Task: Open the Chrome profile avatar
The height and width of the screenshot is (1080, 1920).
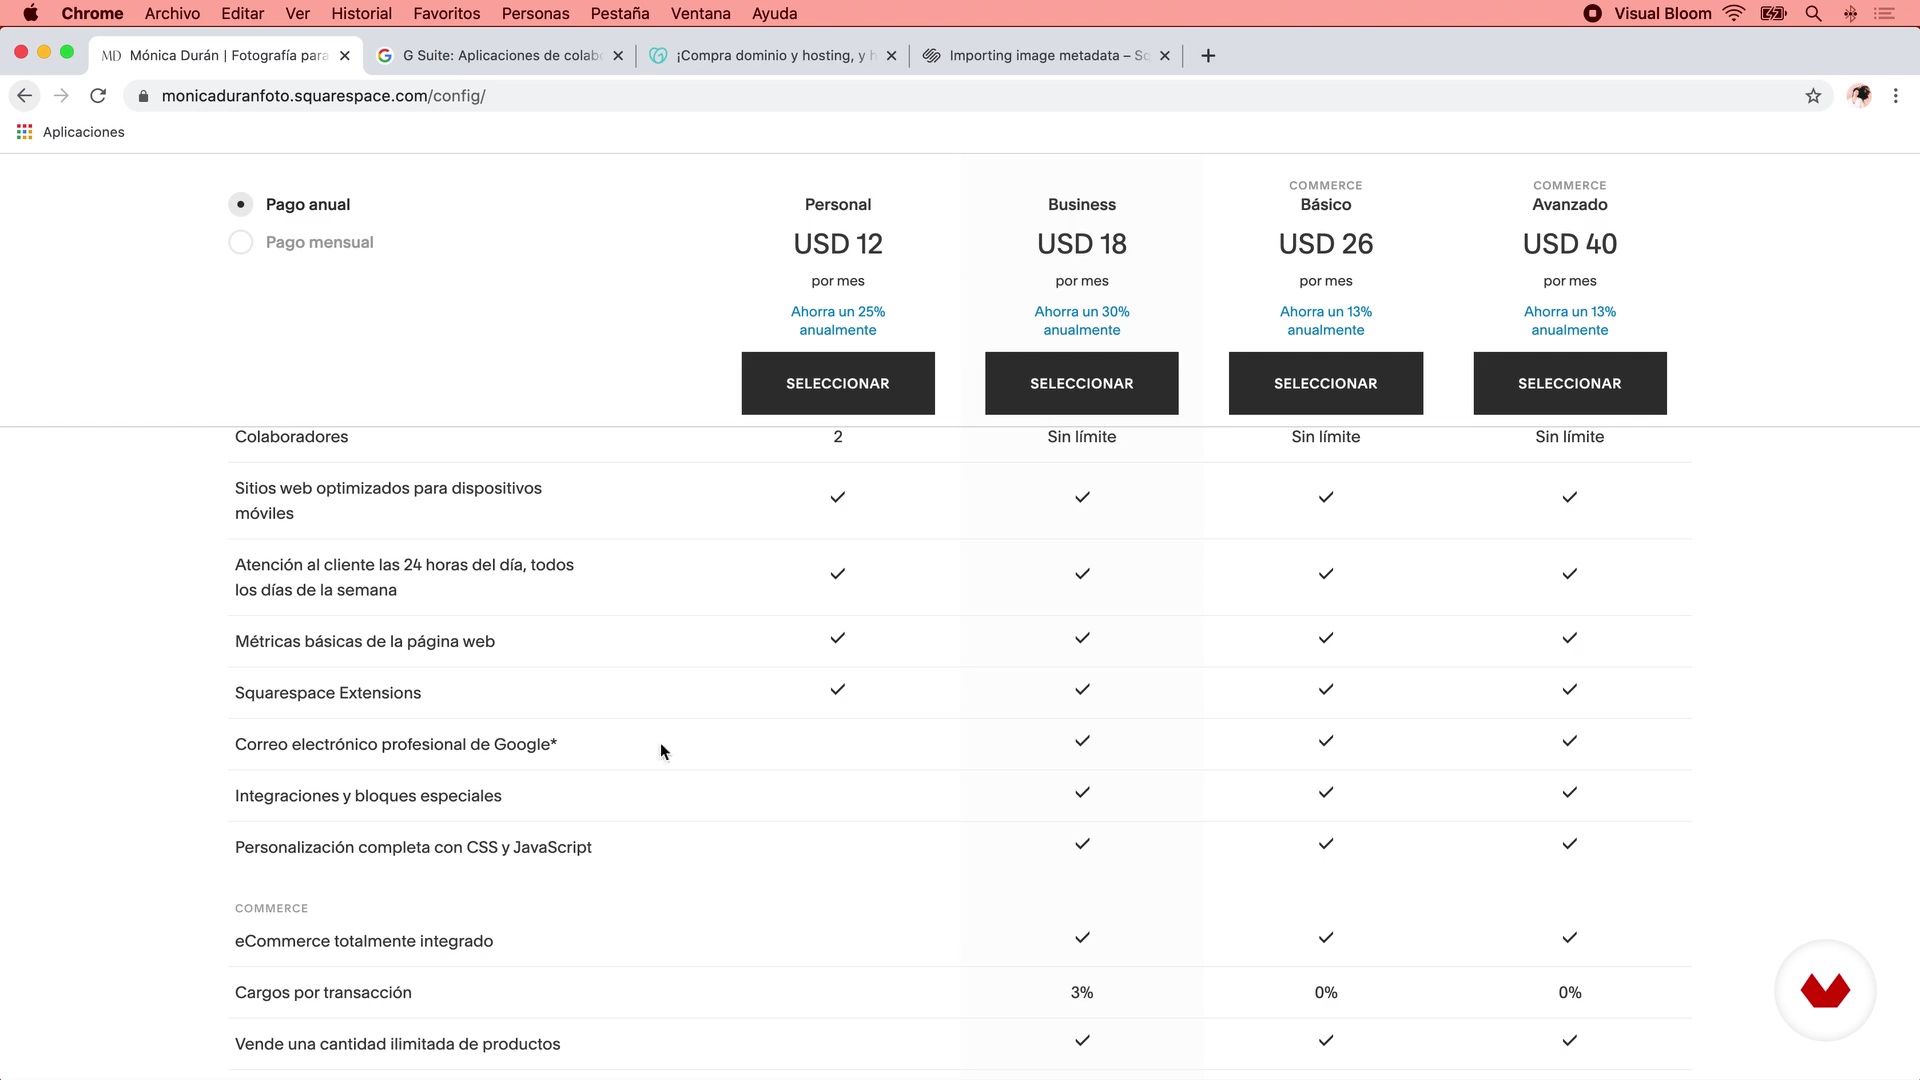Action: [1860, 96]
